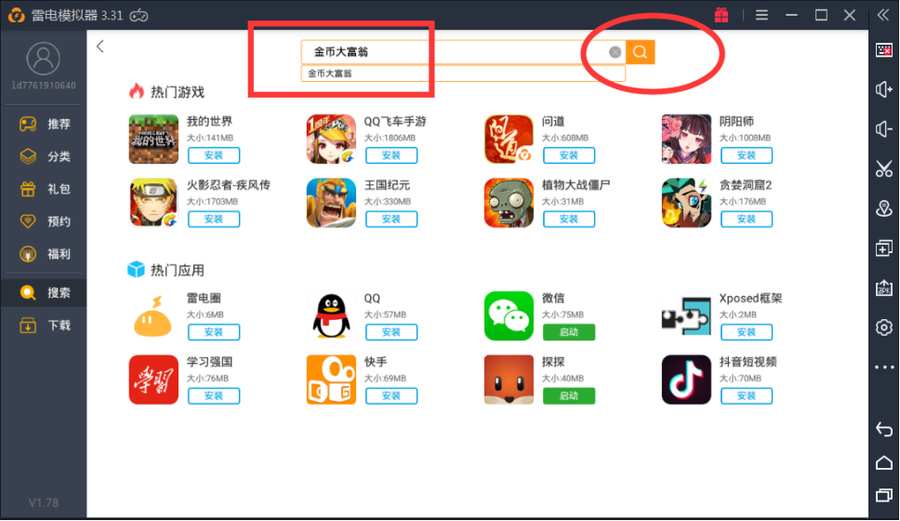The height and width of the screenshot is (521, 900).
Task: Open the scissors screenshot tool
Action: (884, 169)
